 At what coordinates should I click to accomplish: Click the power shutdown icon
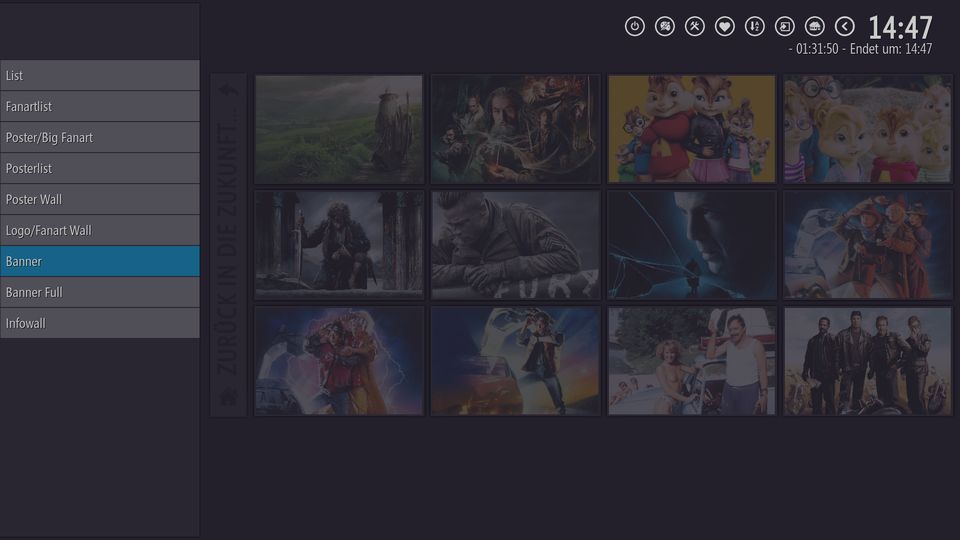[x=634, y=26]
